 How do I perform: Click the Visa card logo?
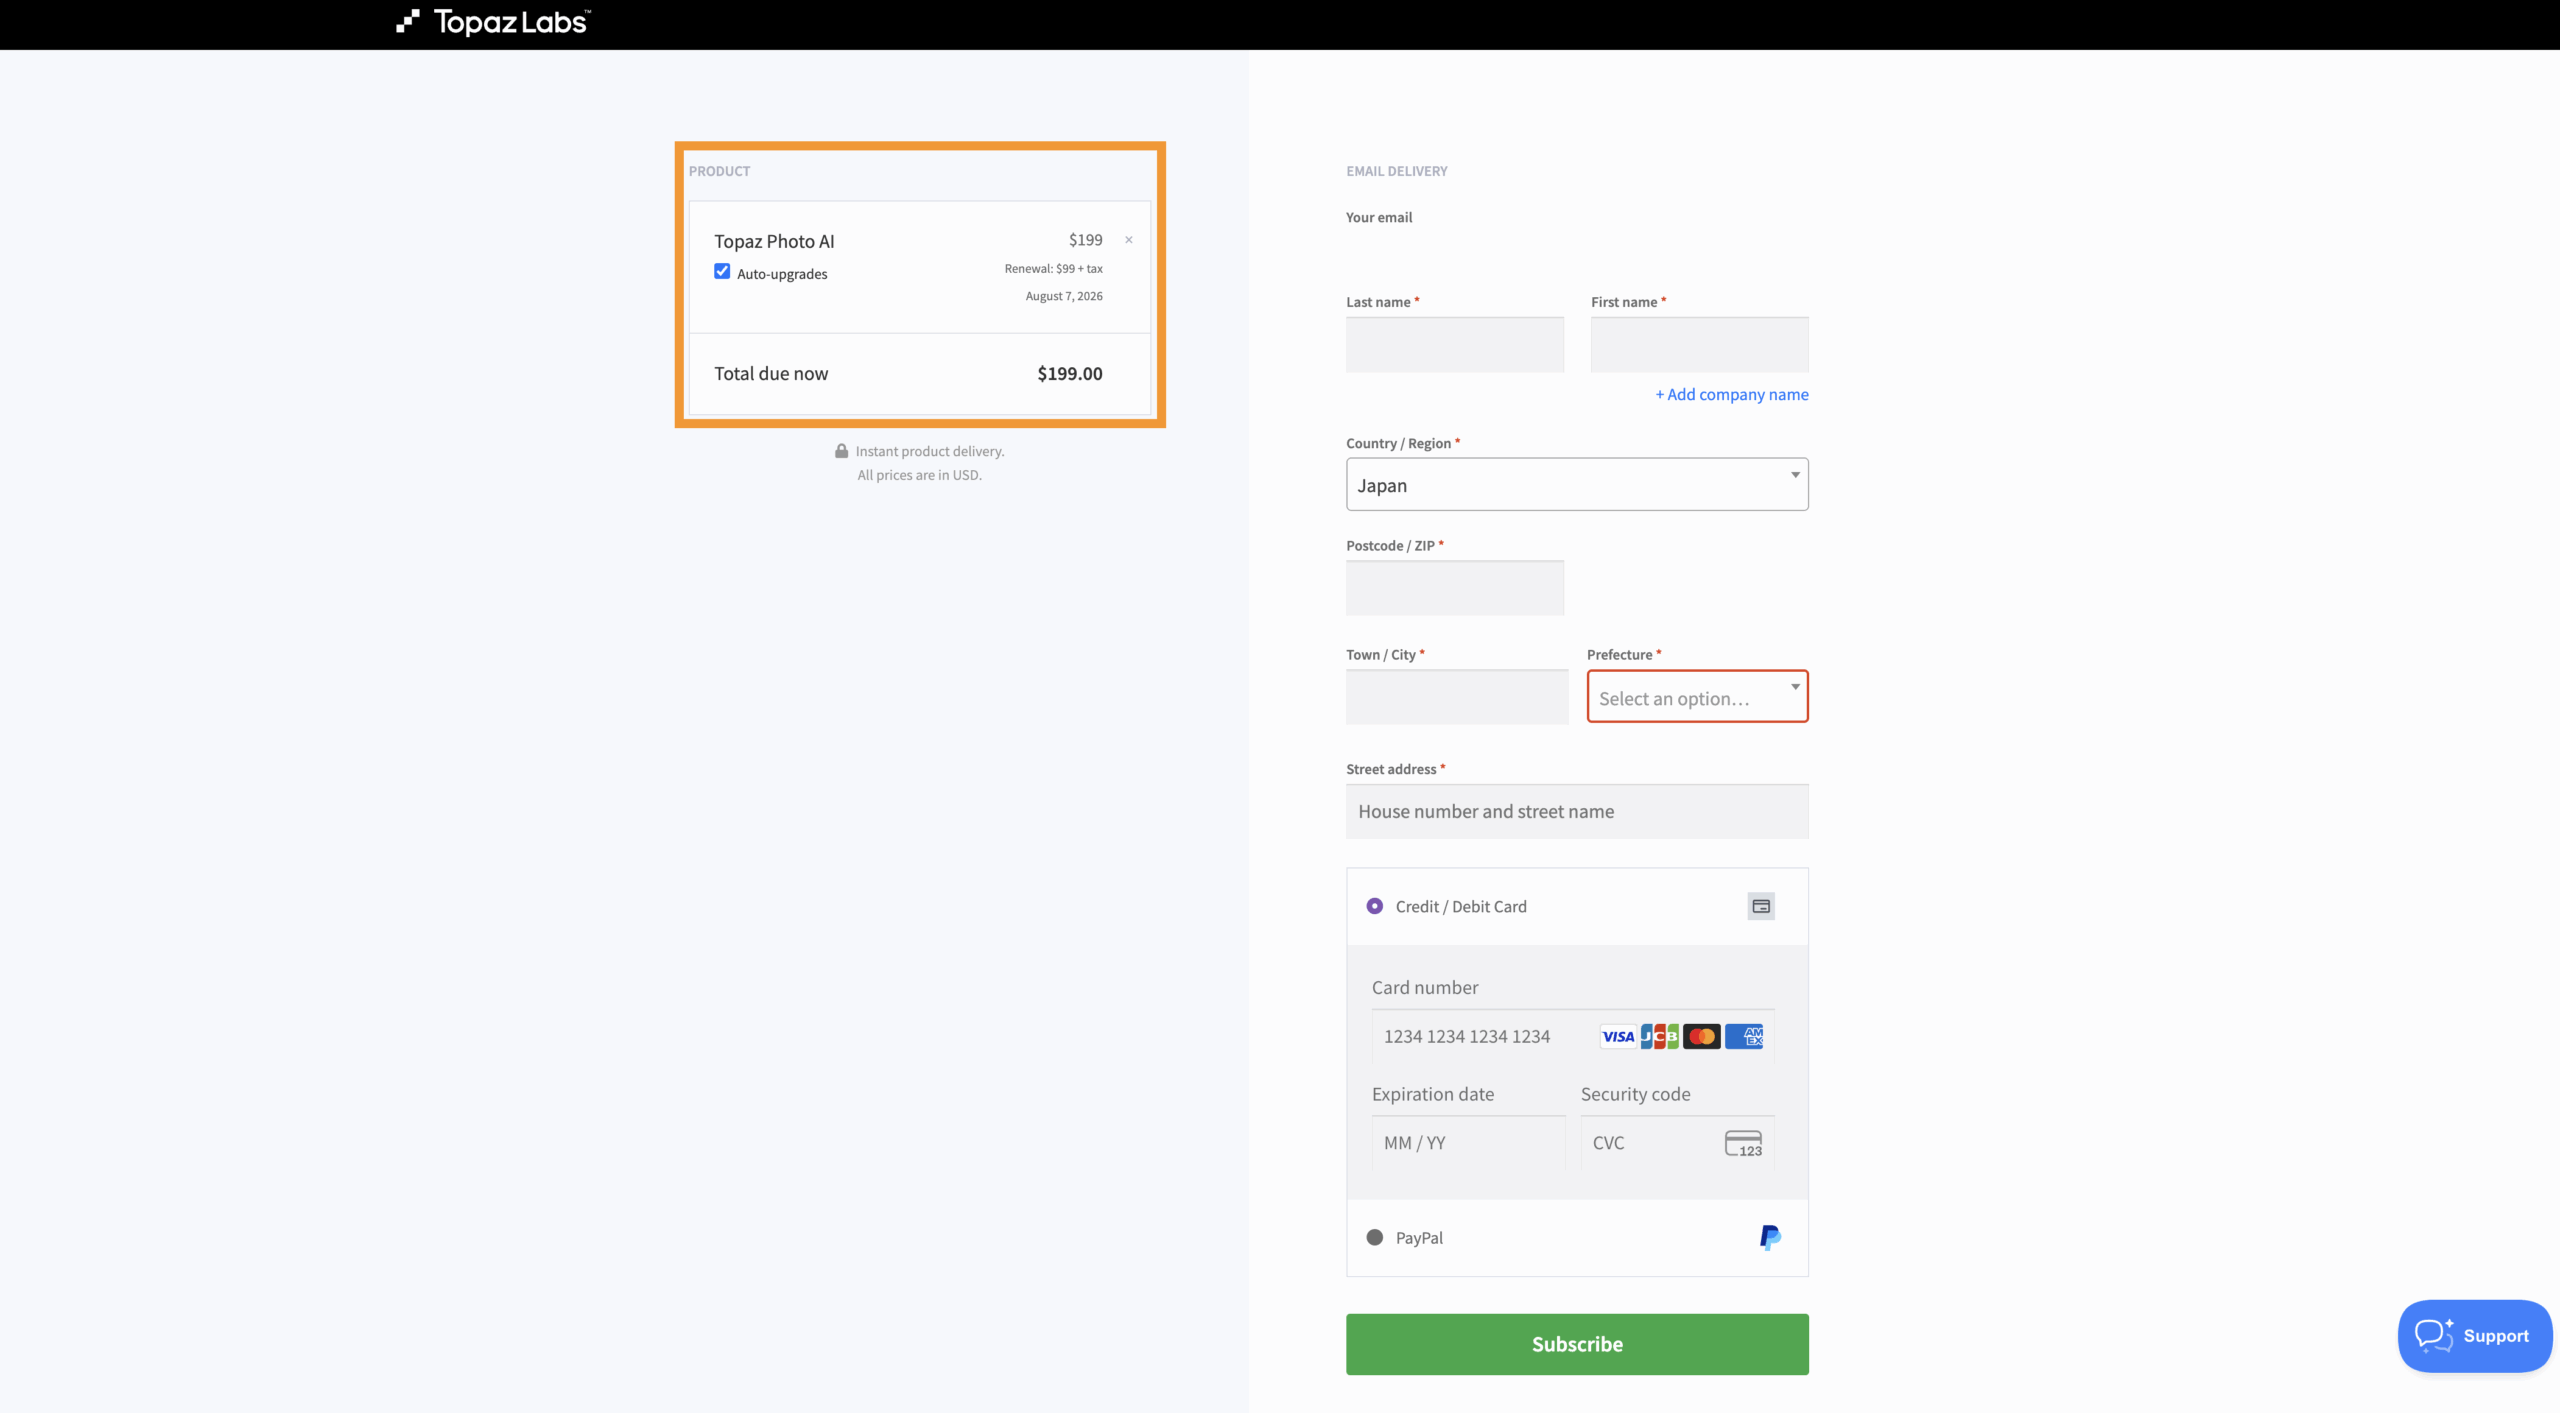coord(1618,1037)
